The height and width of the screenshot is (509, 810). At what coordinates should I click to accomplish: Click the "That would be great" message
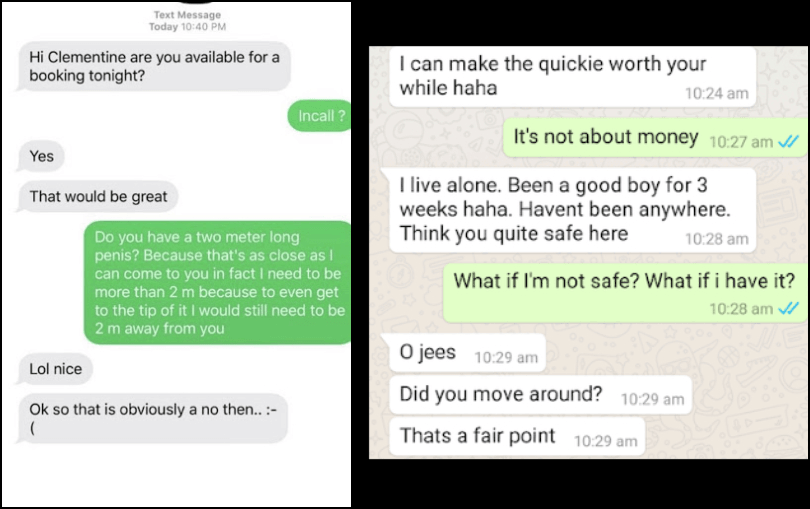98,196
